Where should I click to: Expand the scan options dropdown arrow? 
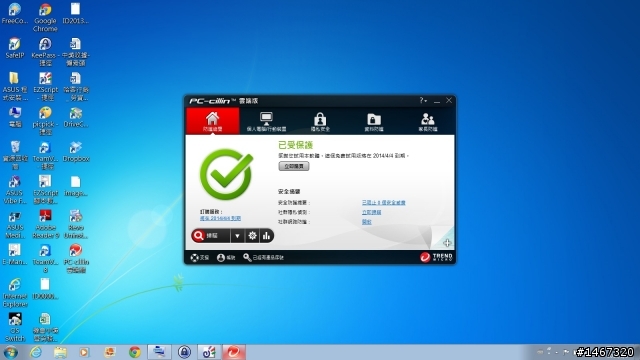tap(237, 236)
